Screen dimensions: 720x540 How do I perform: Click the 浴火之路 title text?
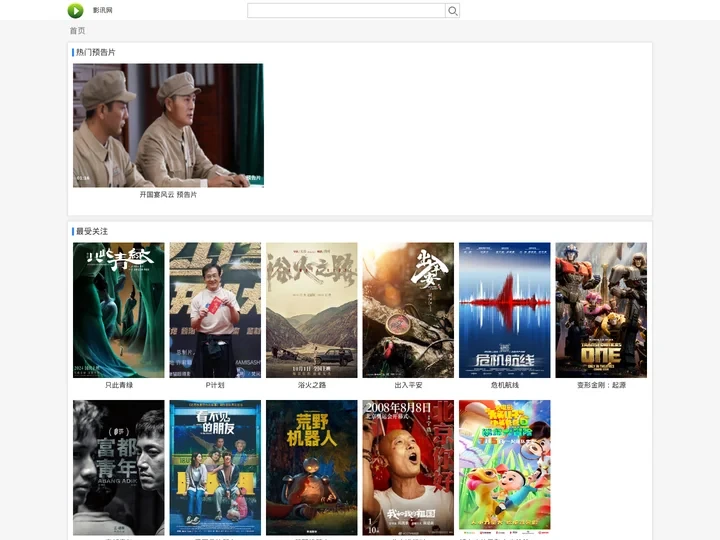(x=311, y=385)
